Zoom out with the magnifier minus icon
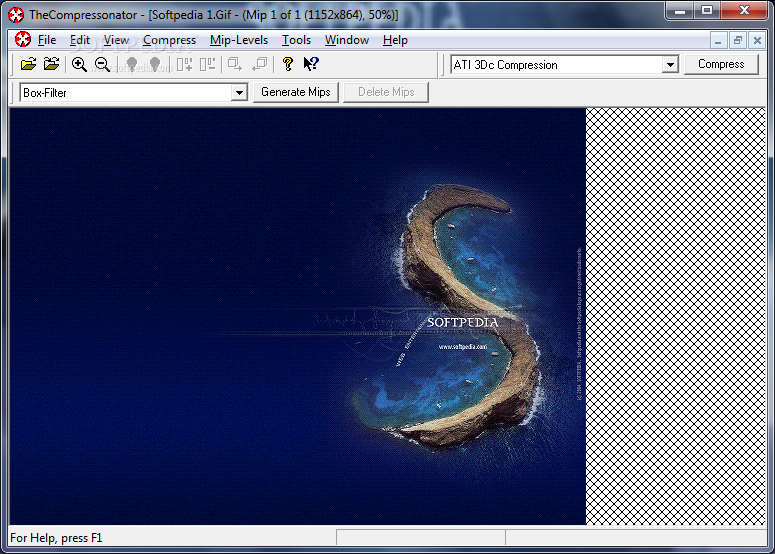The height and width of the screenshot is (554, 775). (102, 64)
